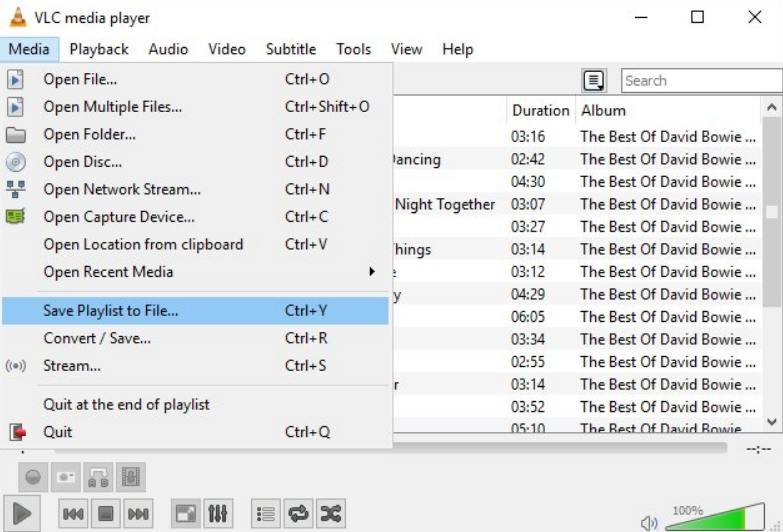This screenshot has width=783, height=532.
Task: Open the Playback menu
Action: (99, 49)
